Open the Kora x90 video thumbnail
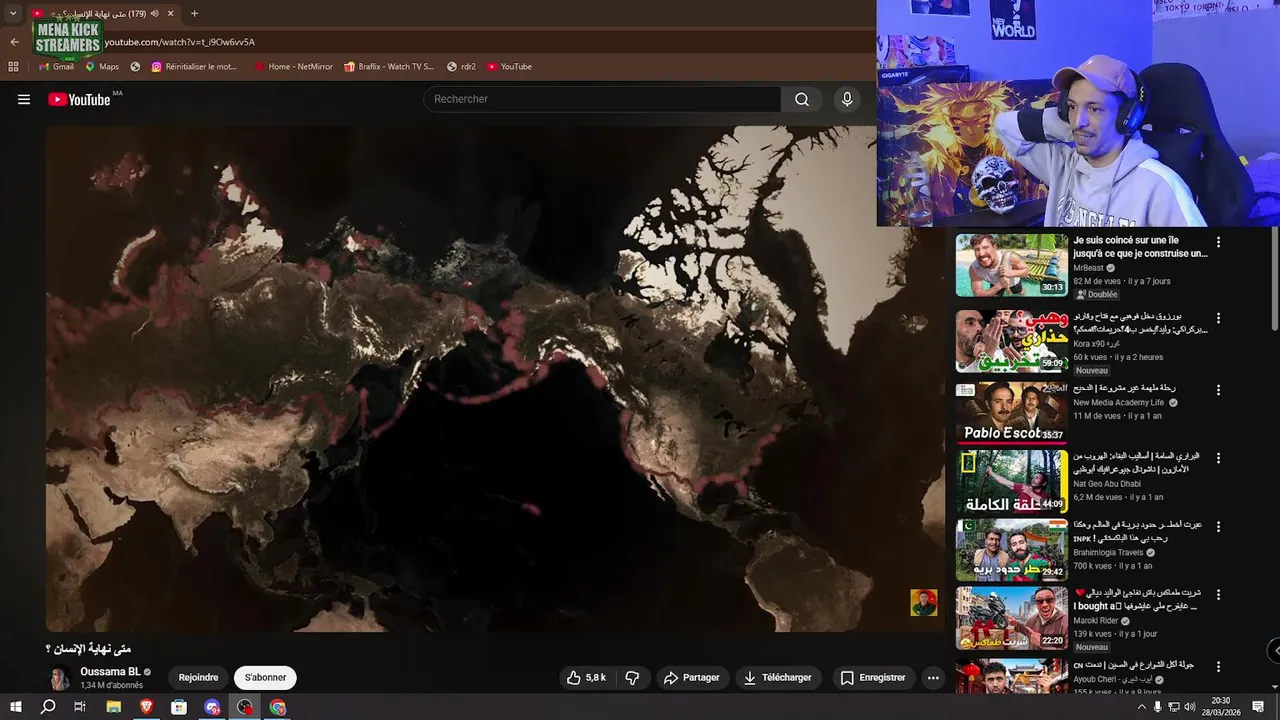 pos(1011,341)
